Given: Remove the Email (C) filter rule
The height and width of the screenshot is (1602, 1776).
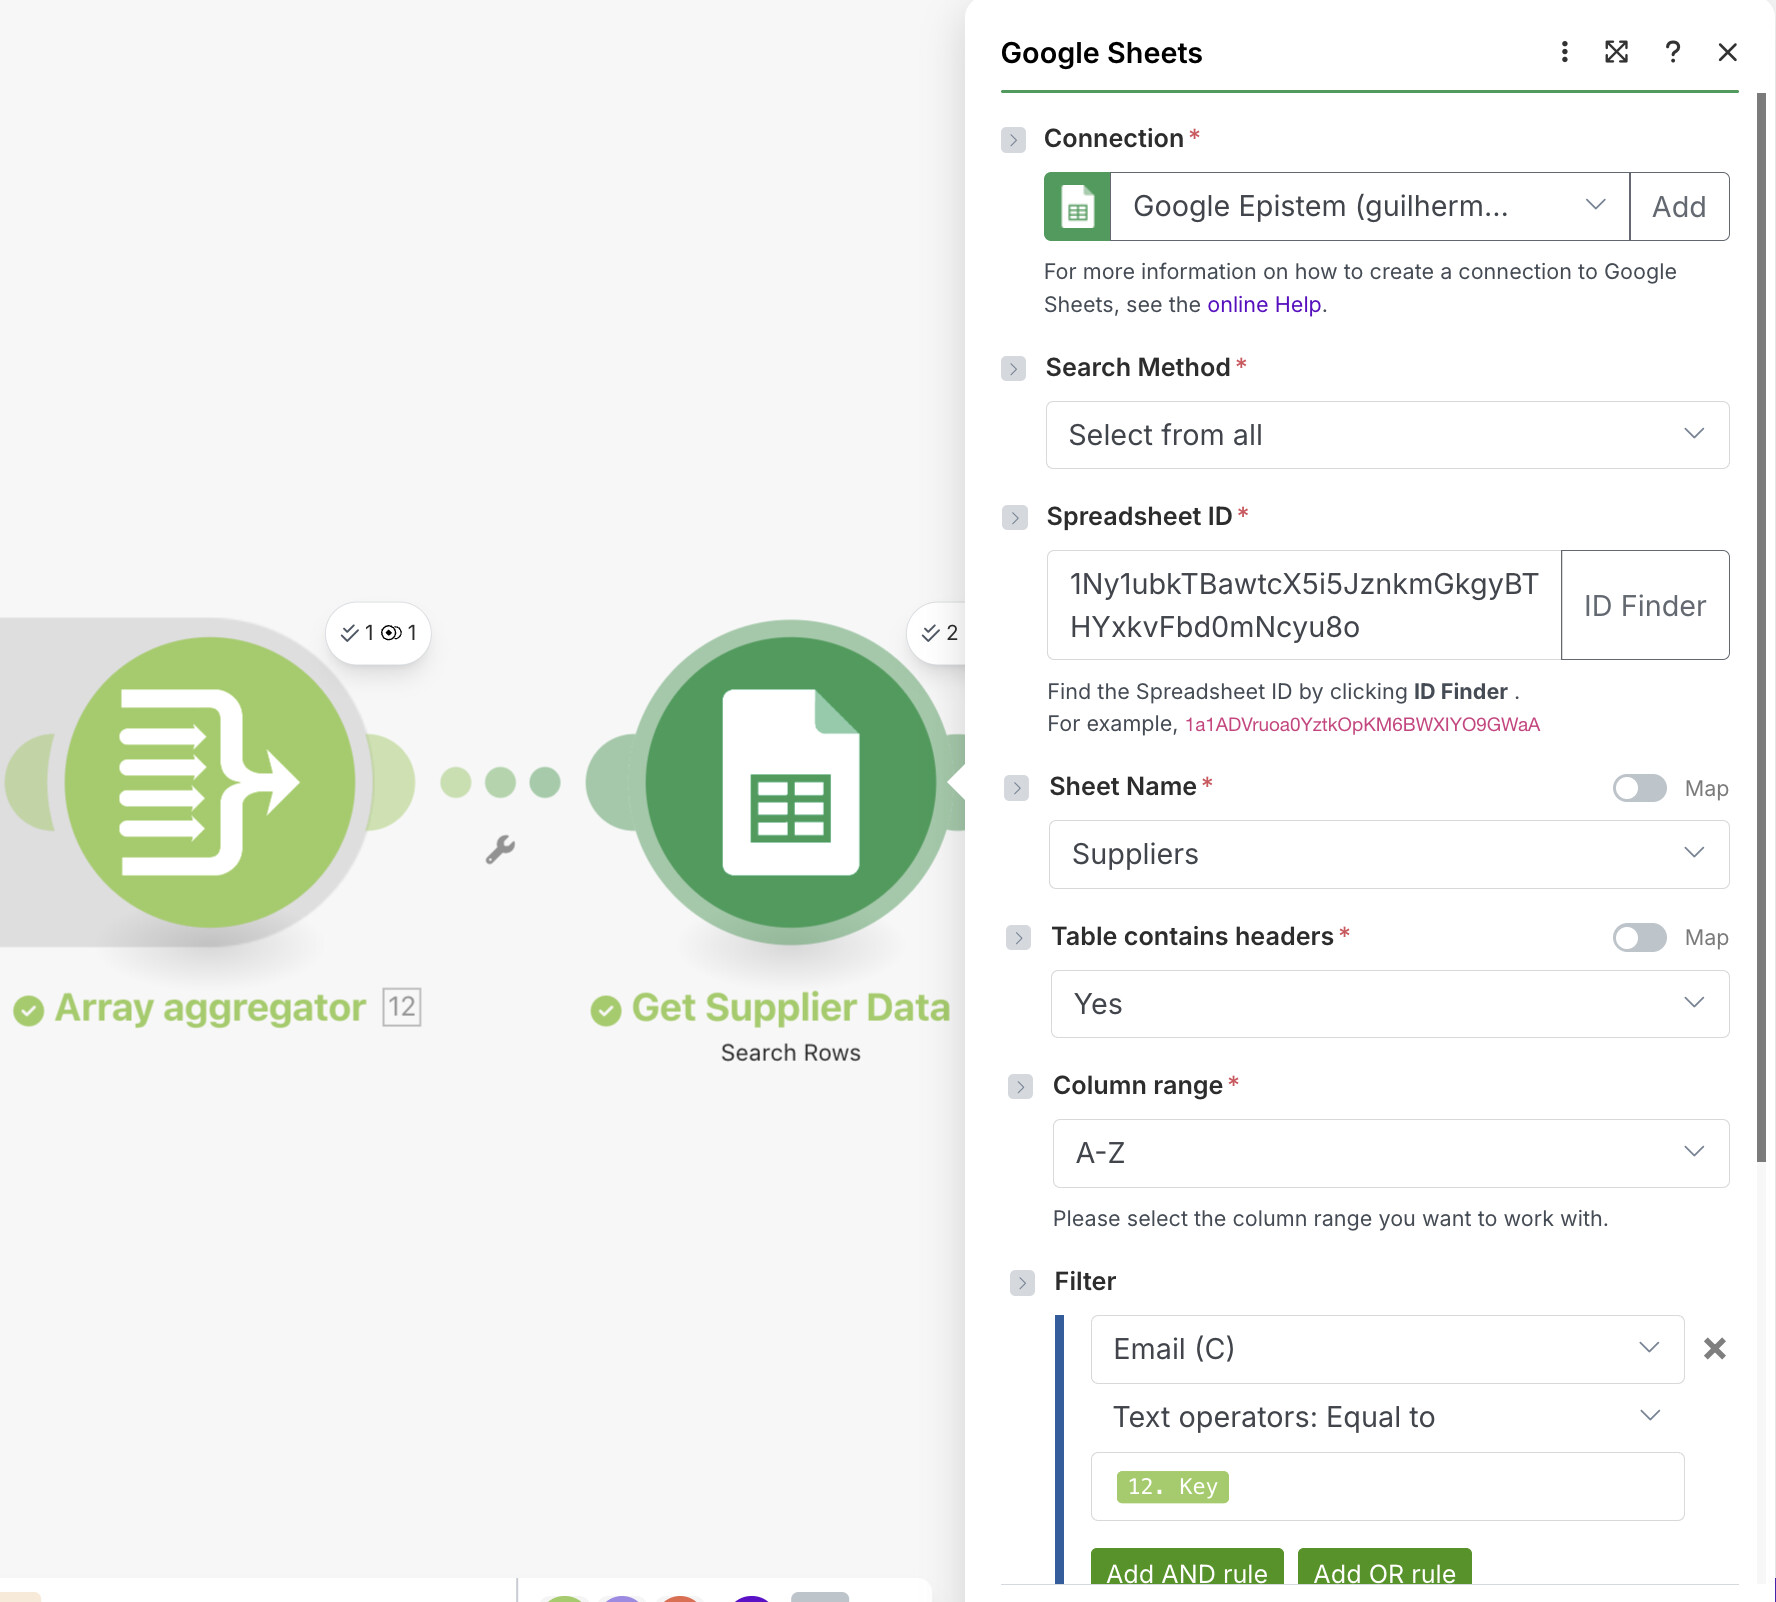Looking at the screenshot, I should pyautogui.click(x=1714, y=1349).
